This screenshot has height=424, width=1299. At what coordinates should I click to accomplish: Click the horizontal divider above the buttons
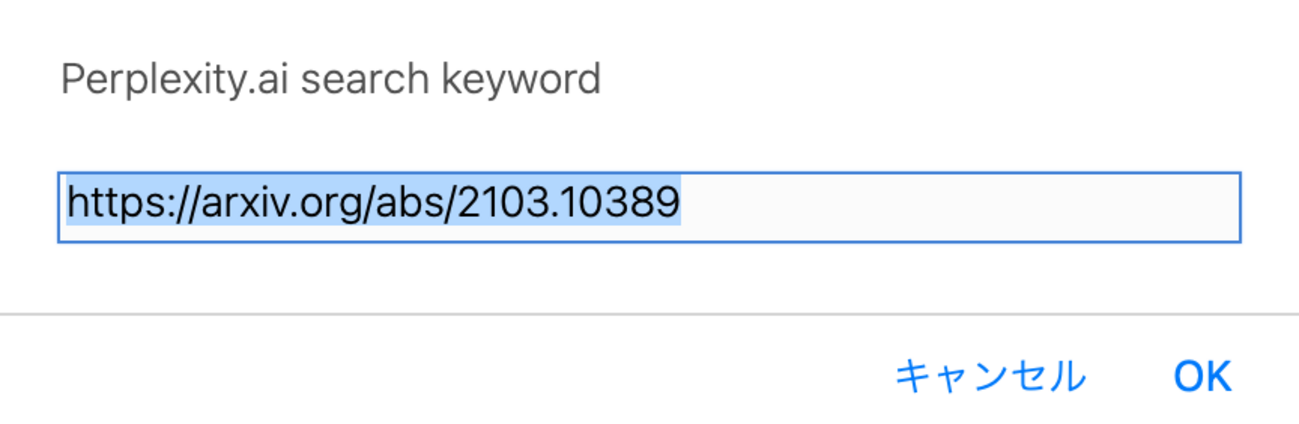(648, 314)
